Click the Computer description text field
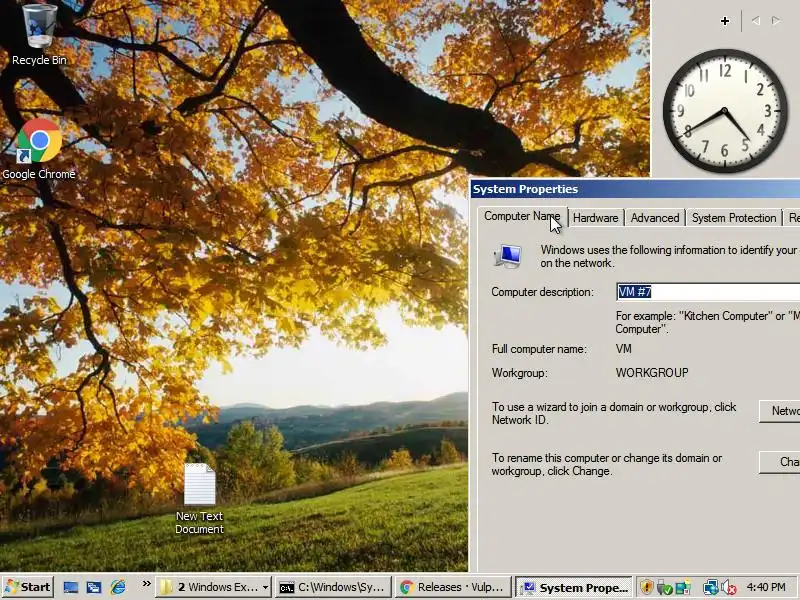Screen dimensions: 800x600 click(708, 292)
